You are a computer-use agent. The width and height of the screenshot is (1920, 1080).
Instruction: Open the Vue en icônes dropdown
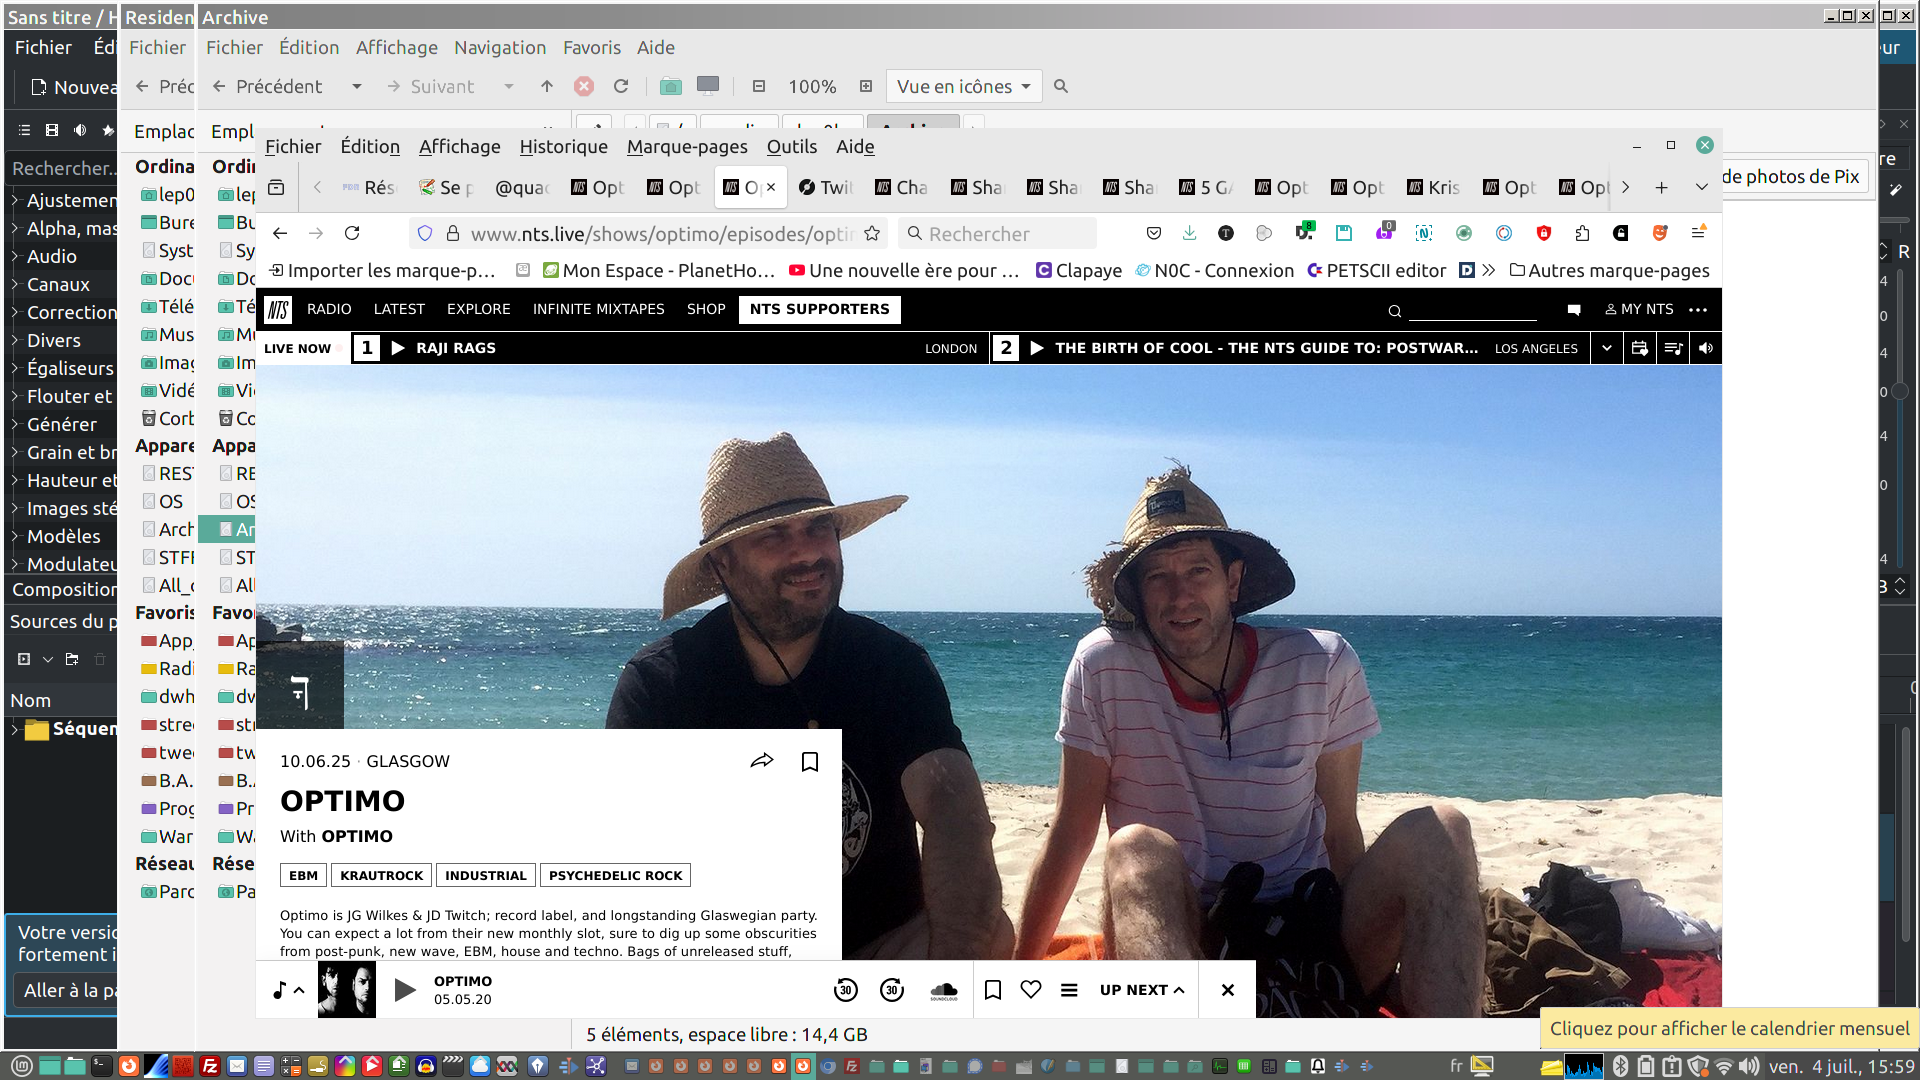tap(963, 87)
